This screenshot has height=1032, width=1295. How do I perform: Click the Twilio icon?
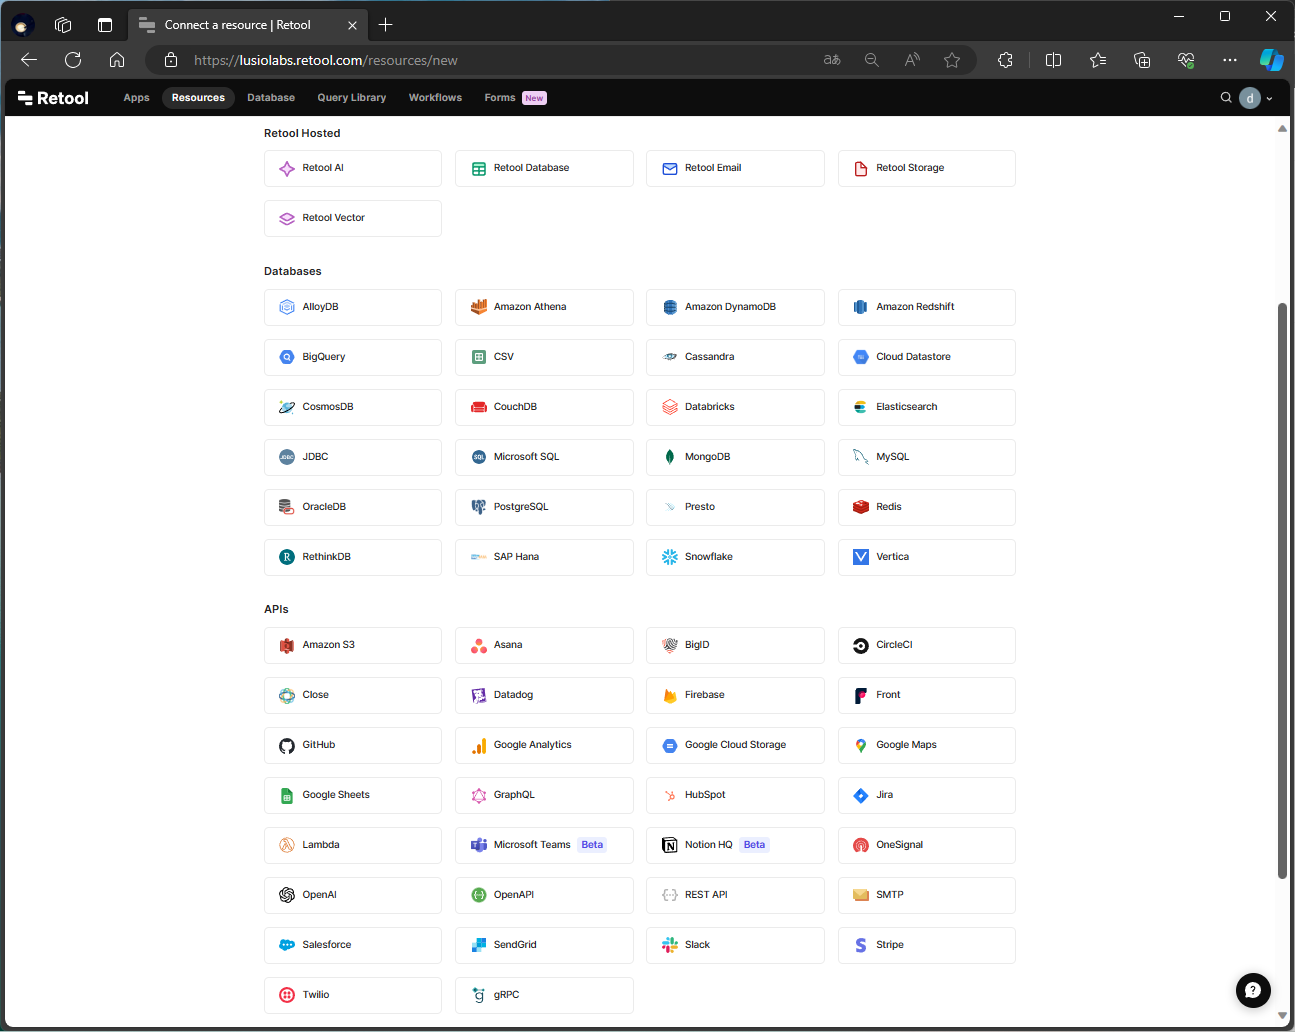point(287,995)
